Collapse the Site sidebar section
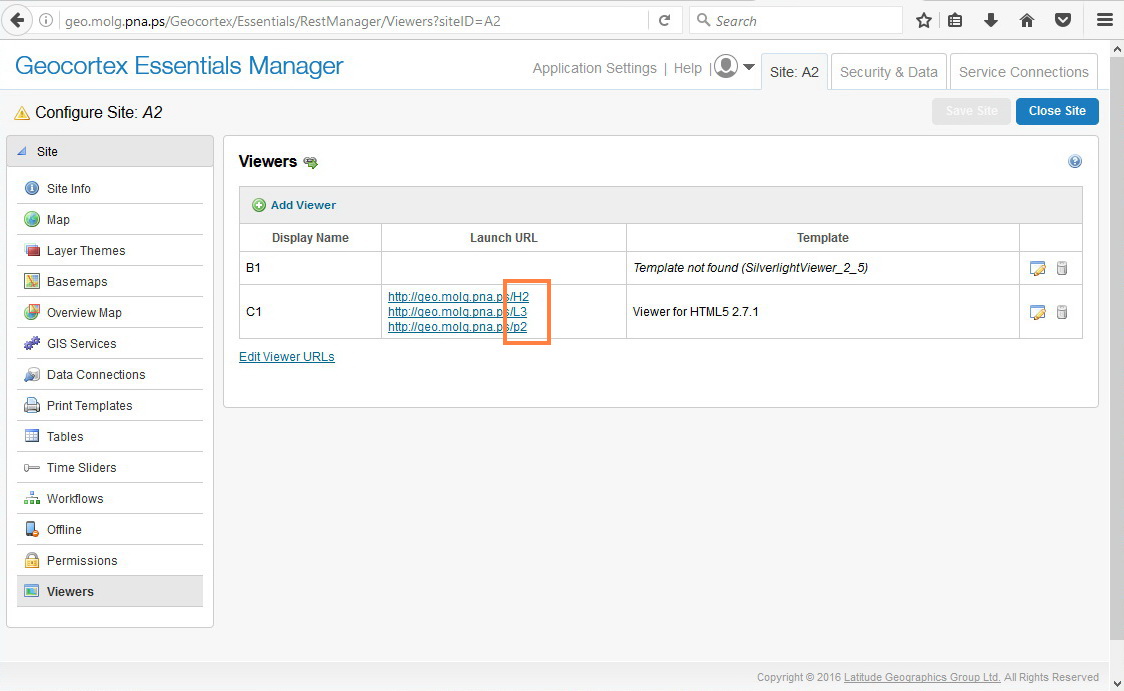Viewport: 1124px width, 691px height. pyautogui.click(x=22, y=151)
